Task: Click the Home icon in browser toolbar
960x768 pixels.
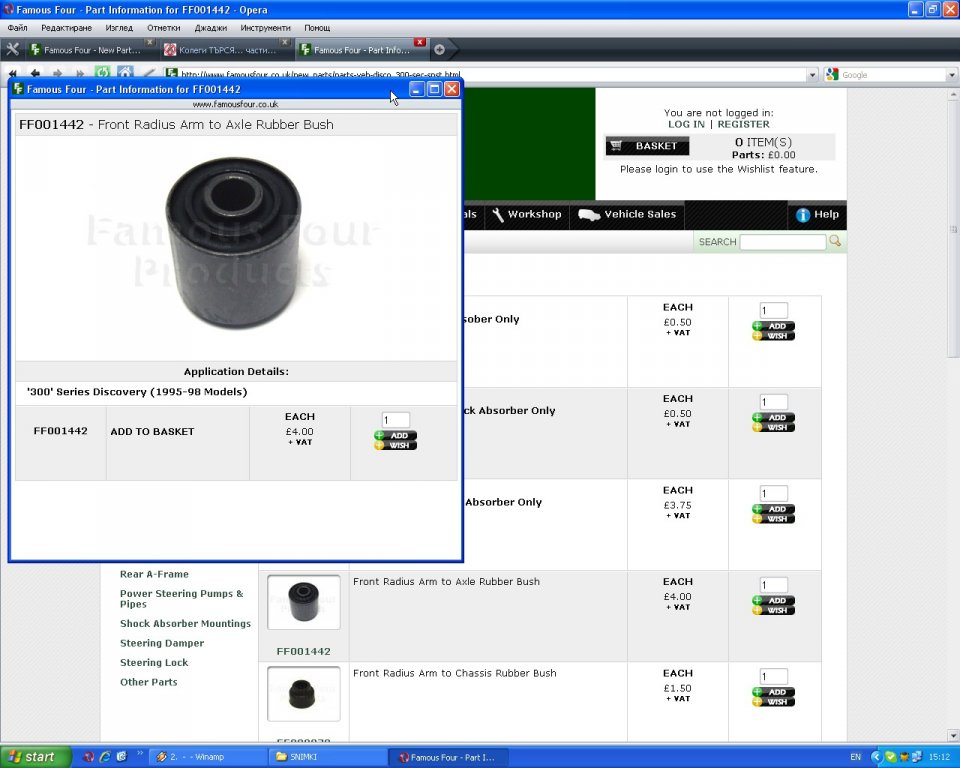Action: point(125,73)
